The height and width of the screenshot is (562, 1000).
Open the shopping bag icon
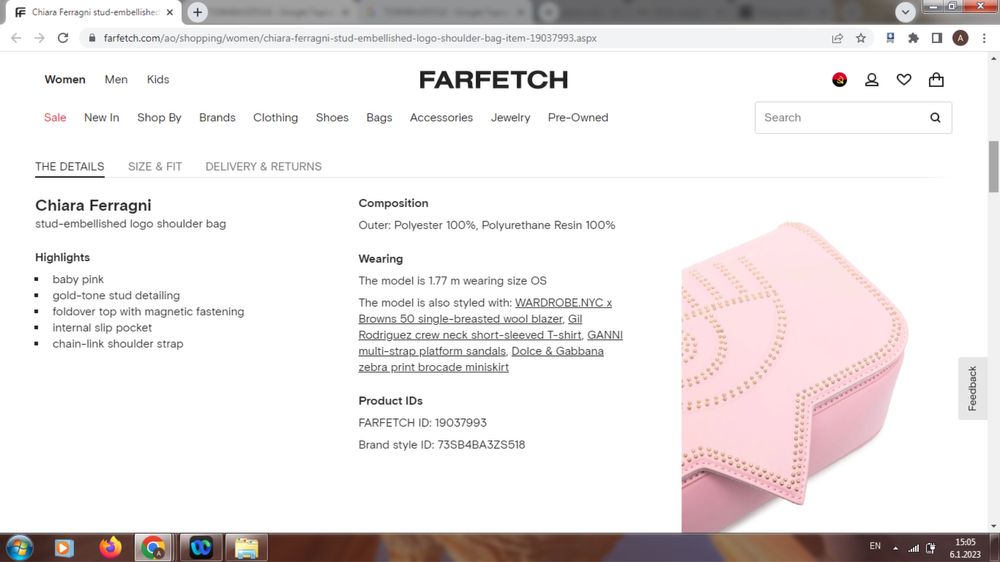point(936,79)
